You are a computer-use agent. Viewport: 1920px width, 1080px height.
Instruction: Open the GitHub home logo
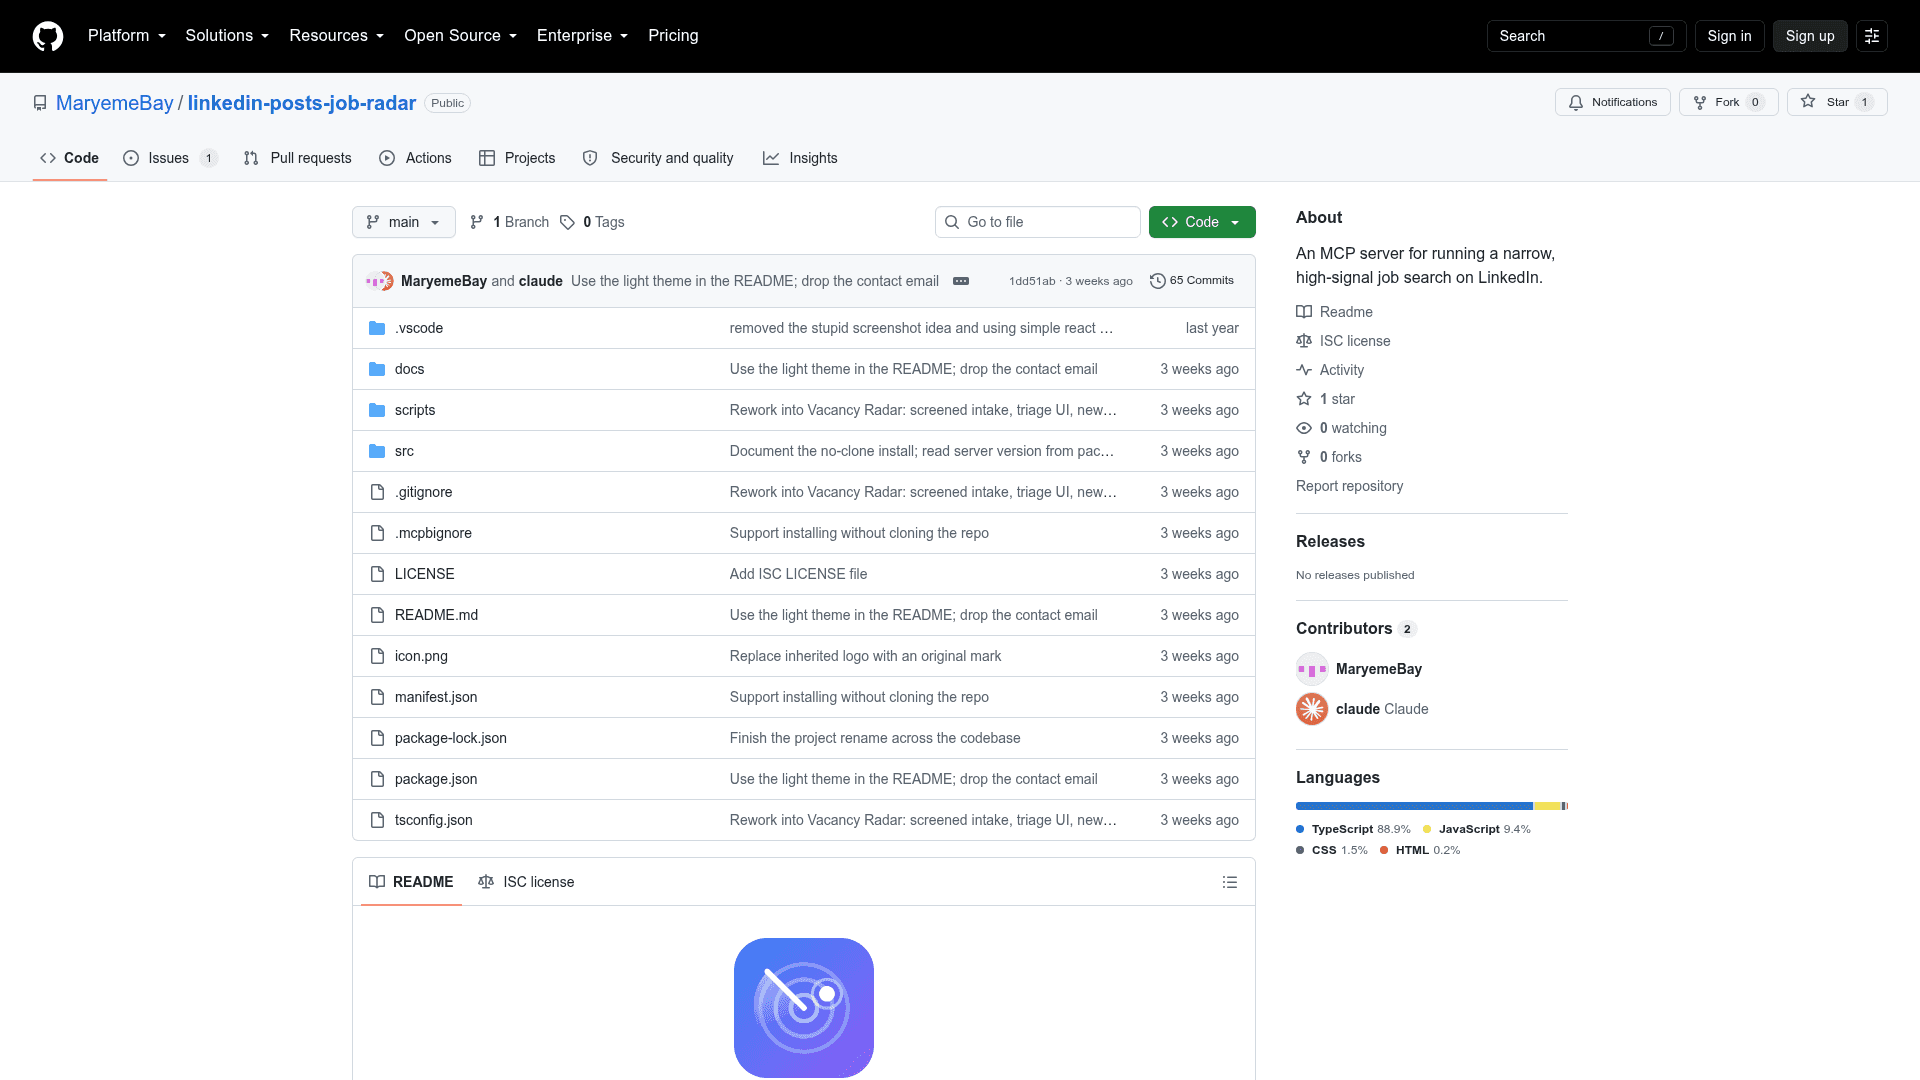pos(48,36)
